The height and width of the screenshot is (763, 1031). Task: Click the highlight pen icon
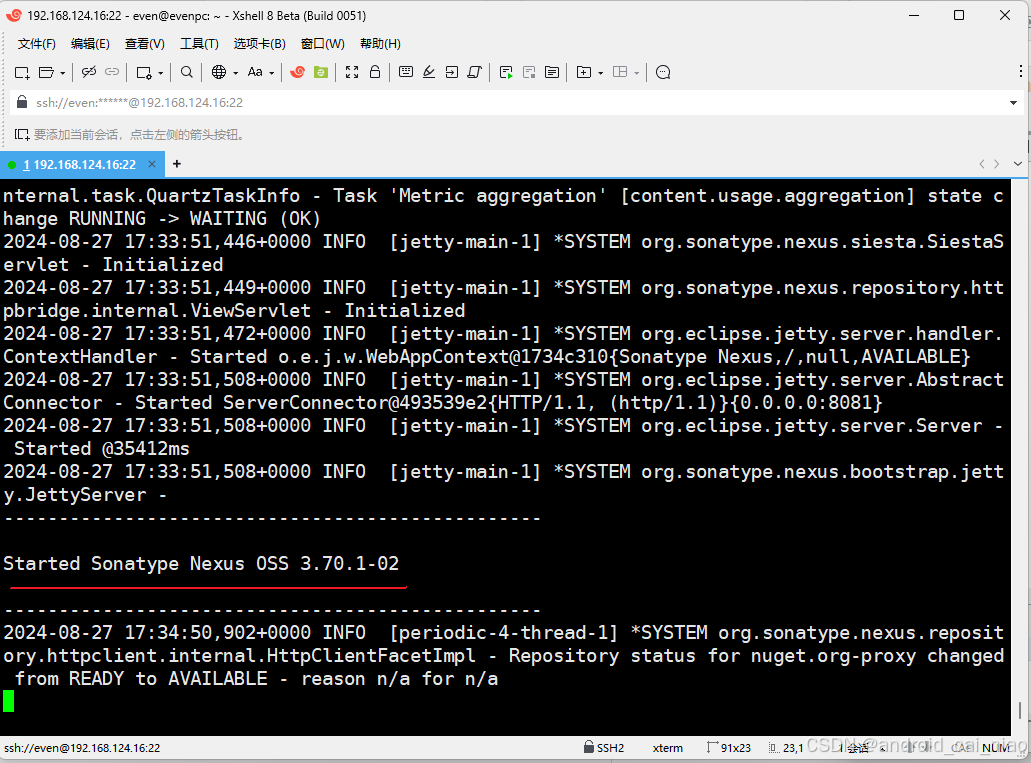(x=429, y=72)
